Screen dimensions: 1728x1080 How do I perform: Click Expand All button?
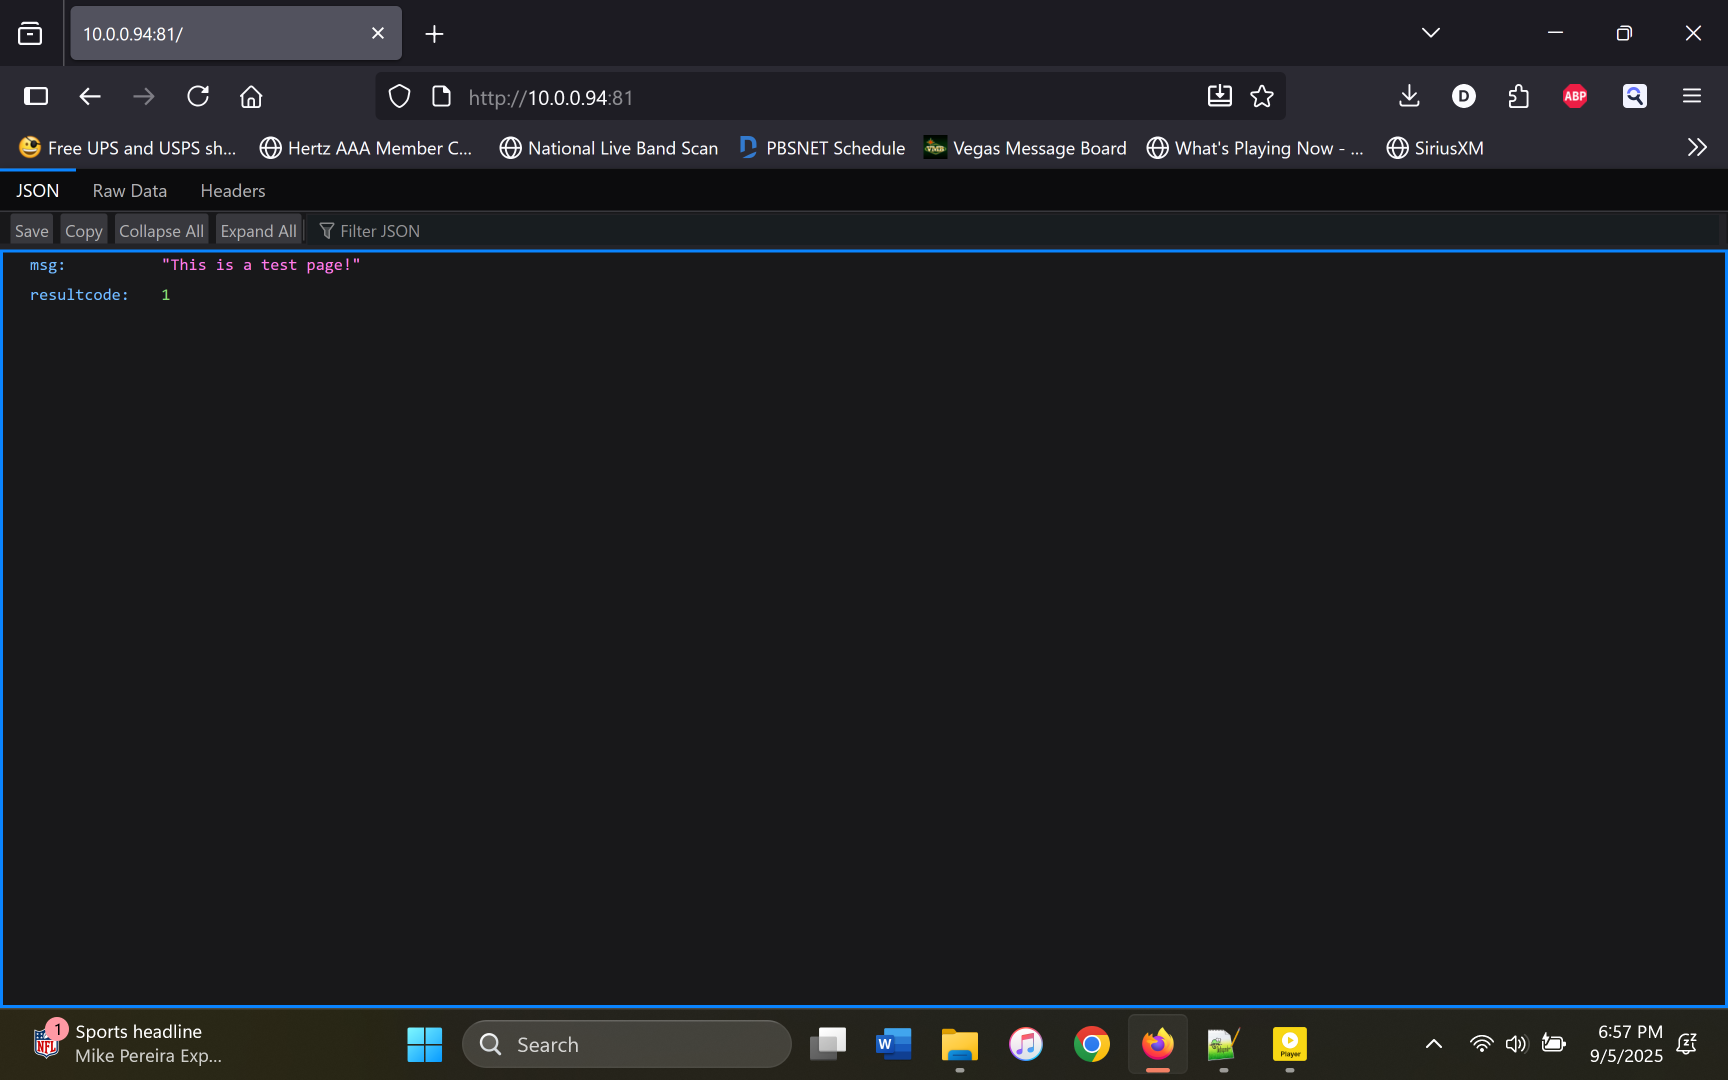(x=258, y=231)
